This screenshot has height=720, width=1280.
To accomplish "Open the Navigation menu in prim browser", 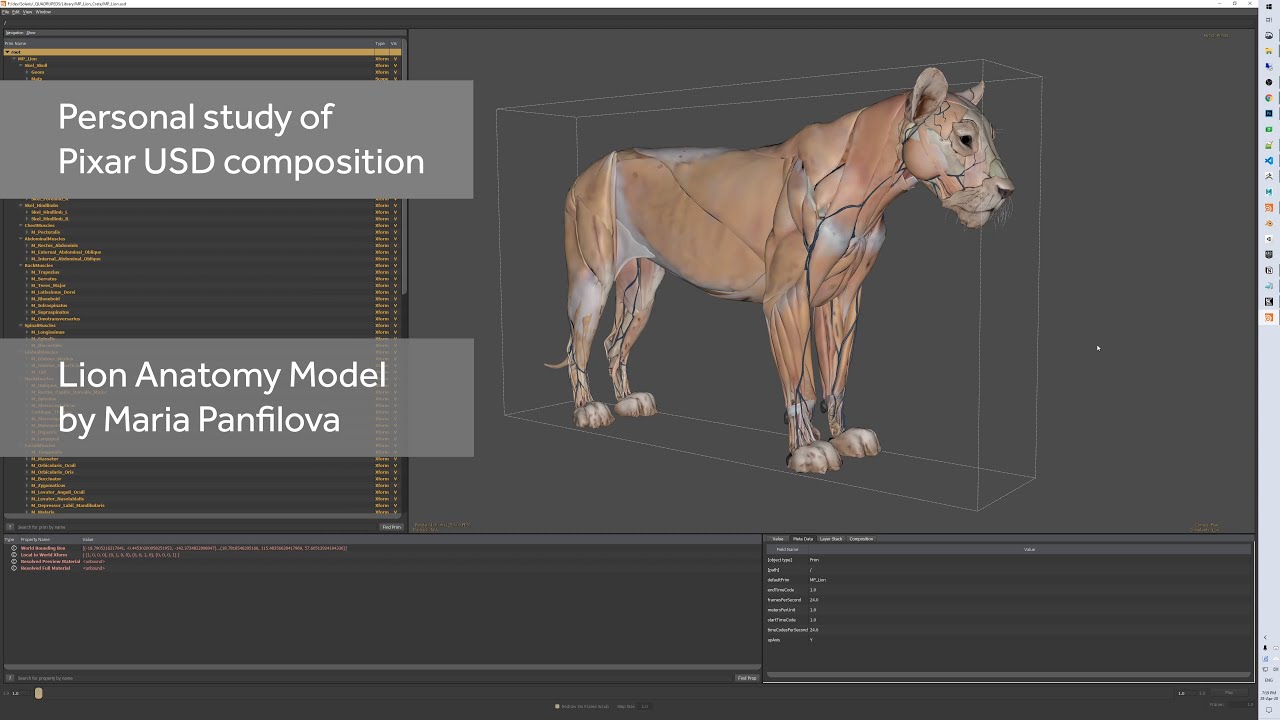I will click(15, 33).
